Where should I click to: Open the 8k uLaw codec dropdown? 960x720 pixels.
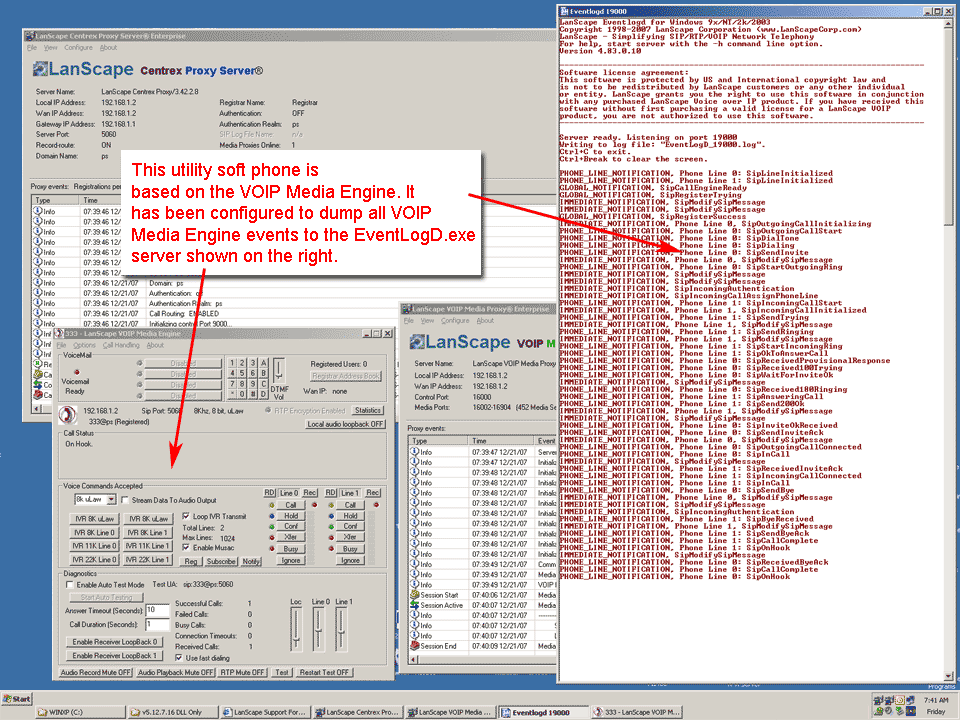(x=111, y=500)
